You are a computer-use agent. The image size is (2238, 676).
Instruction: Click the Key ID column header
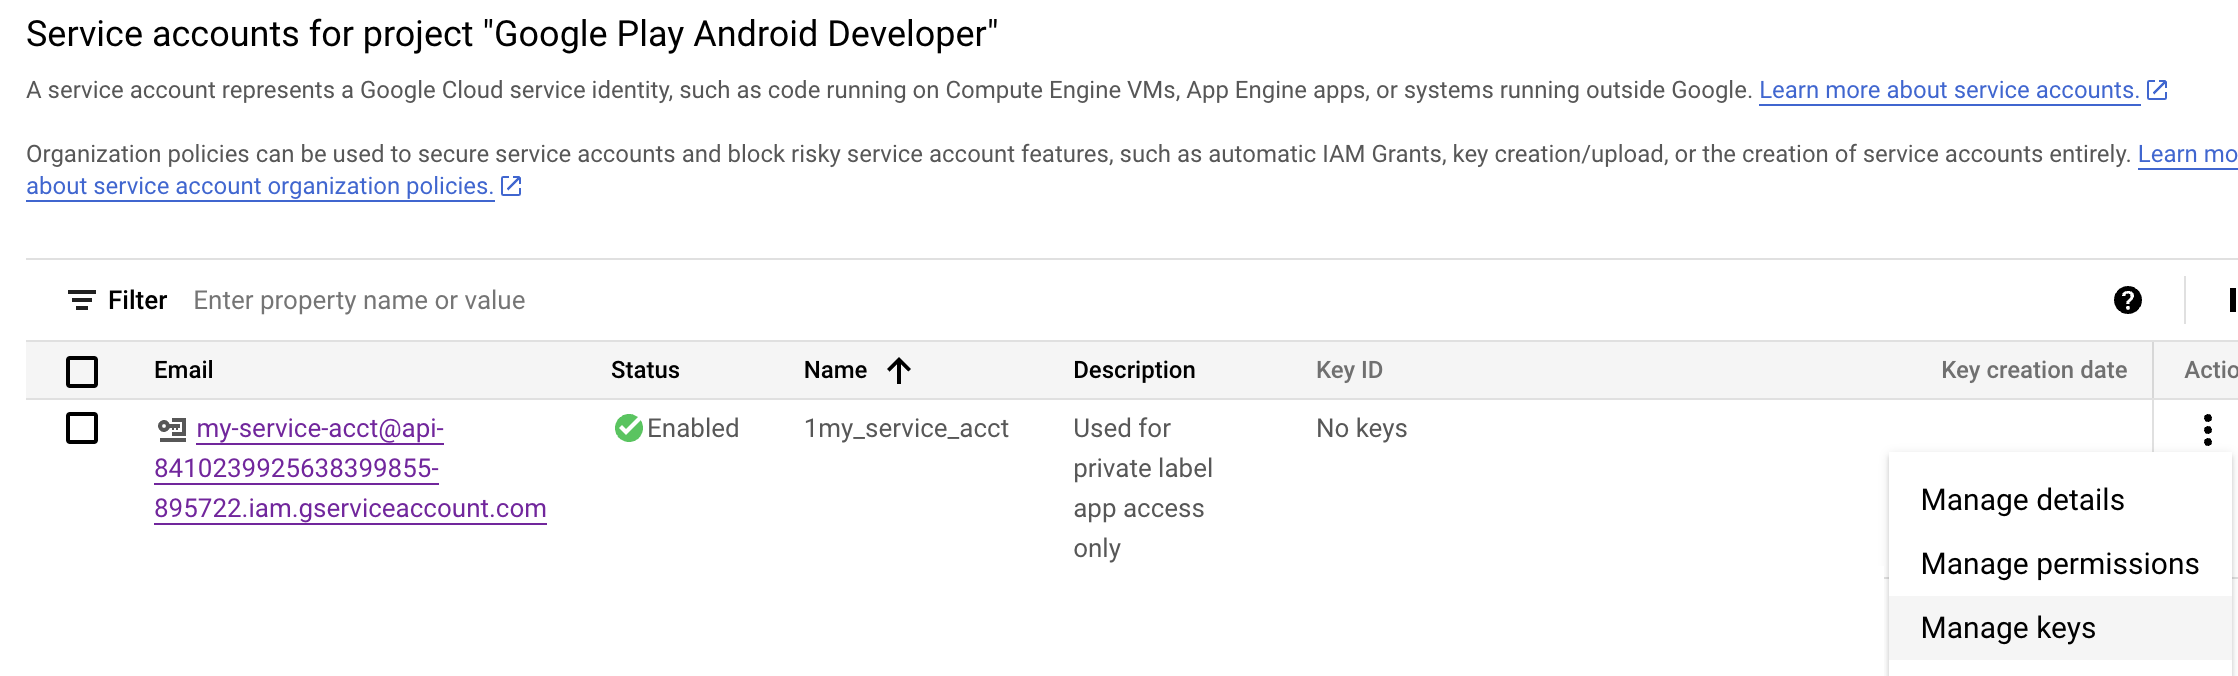click(x=1349, y=370)
